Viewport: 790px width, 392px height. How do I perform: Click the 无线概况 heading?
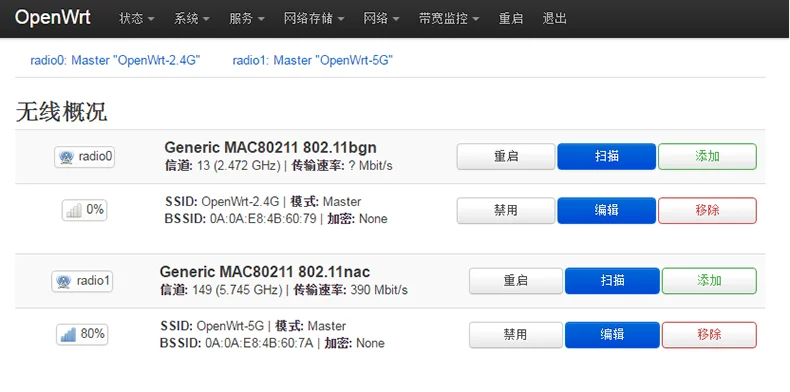[61, 112]
